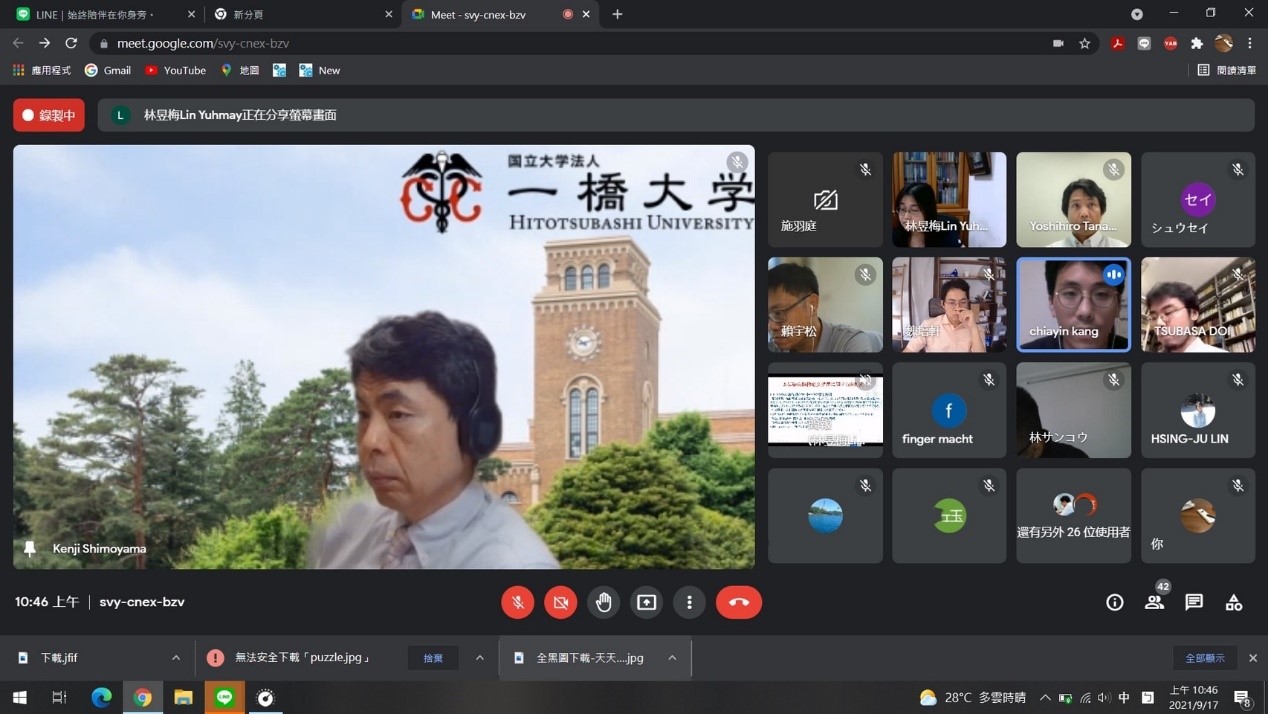Open the 閱讀清單 reading list
This screenshot has width=1268, height=714.
[x=1227, y=70]
